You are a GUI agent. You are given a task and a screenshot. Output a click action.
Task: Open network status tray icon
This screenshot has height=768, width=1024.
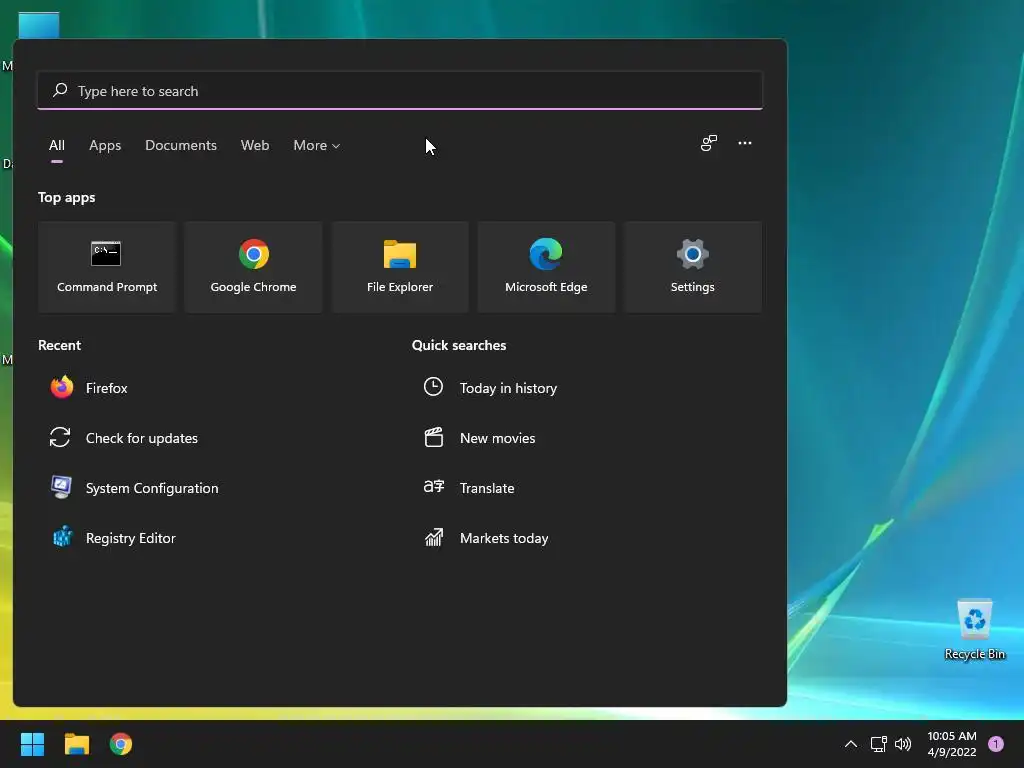click(x=878, y=744)
